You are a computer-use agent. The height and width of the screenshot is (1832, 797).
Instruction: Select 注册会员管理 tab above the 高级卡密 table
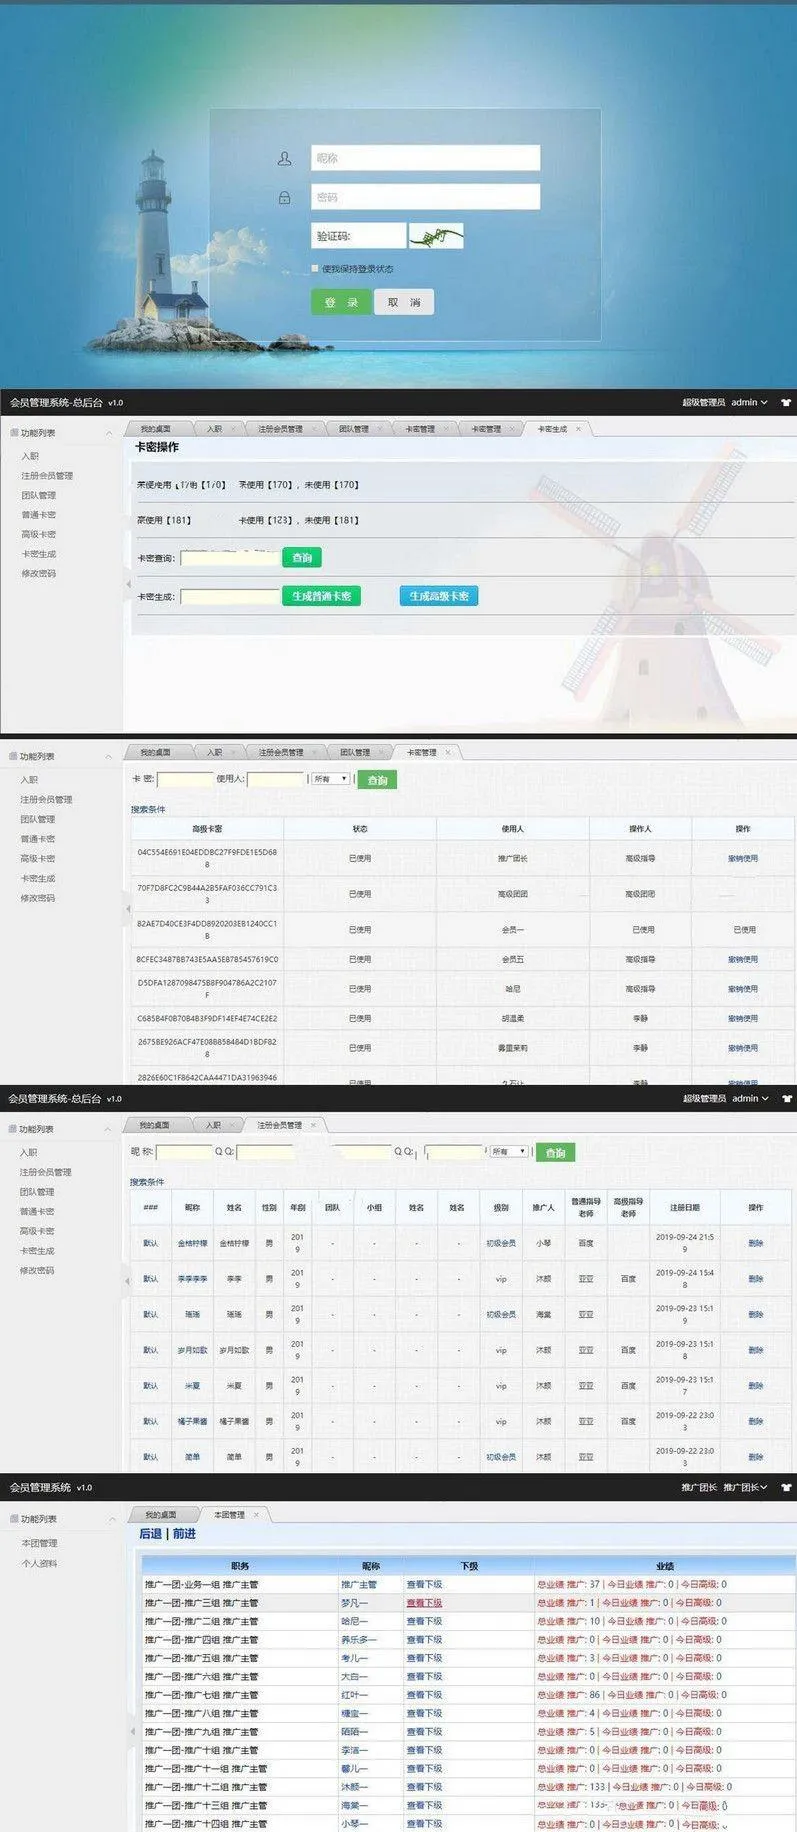pyautogui.click(x=281, y=752)
